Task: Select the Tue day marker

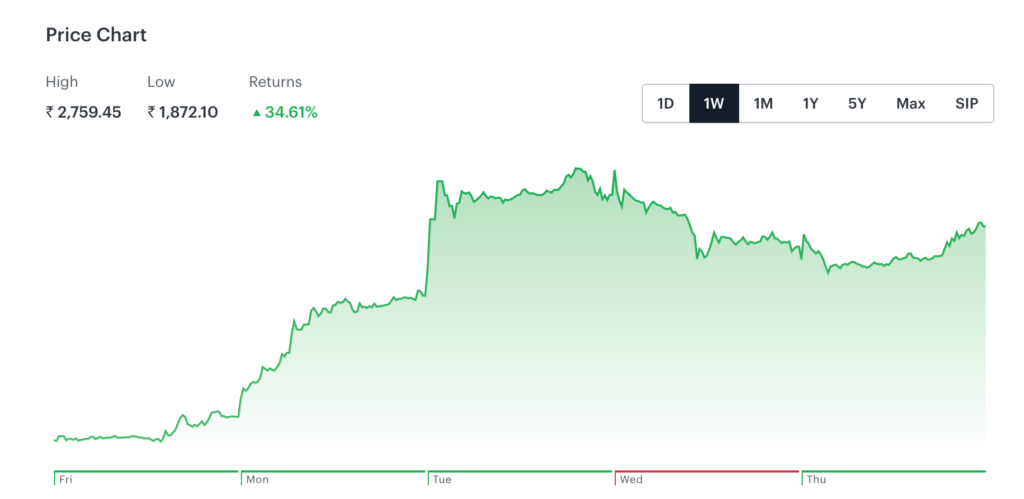Action: [442, 480]
